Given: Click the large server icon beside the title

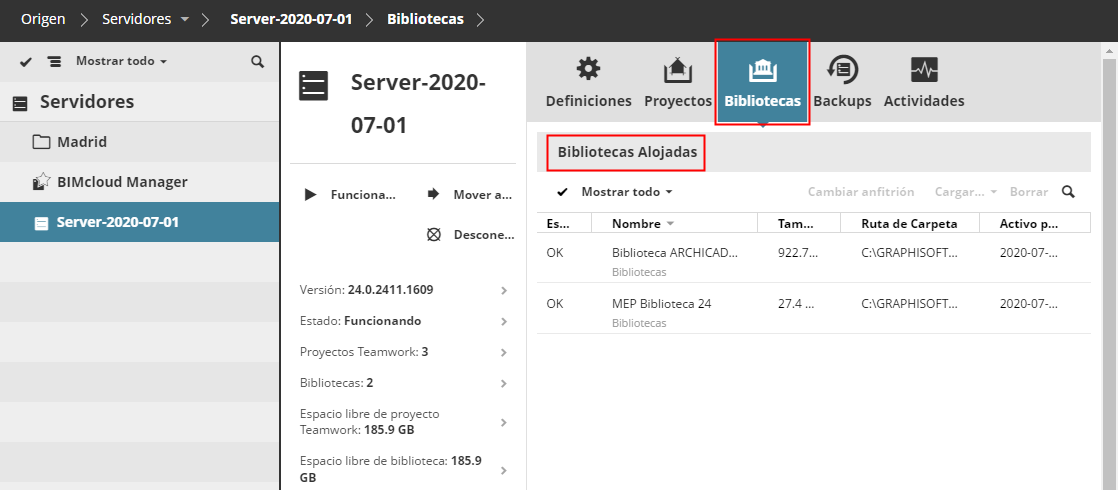Looking at the screenshot, I should tap(313, 86).
